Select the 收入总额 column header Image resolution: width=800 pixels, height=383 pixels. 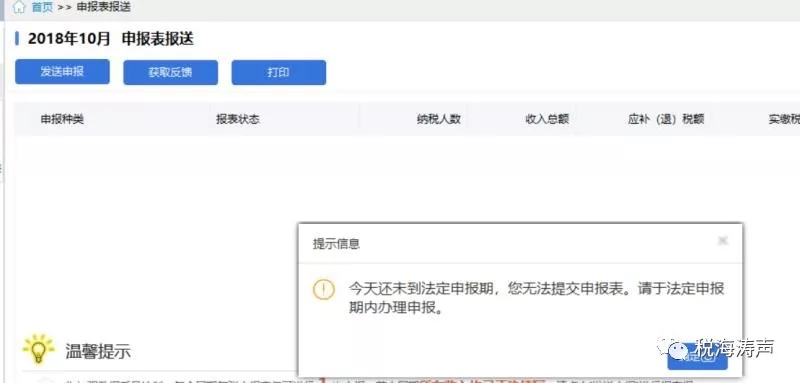click(547, 119)
